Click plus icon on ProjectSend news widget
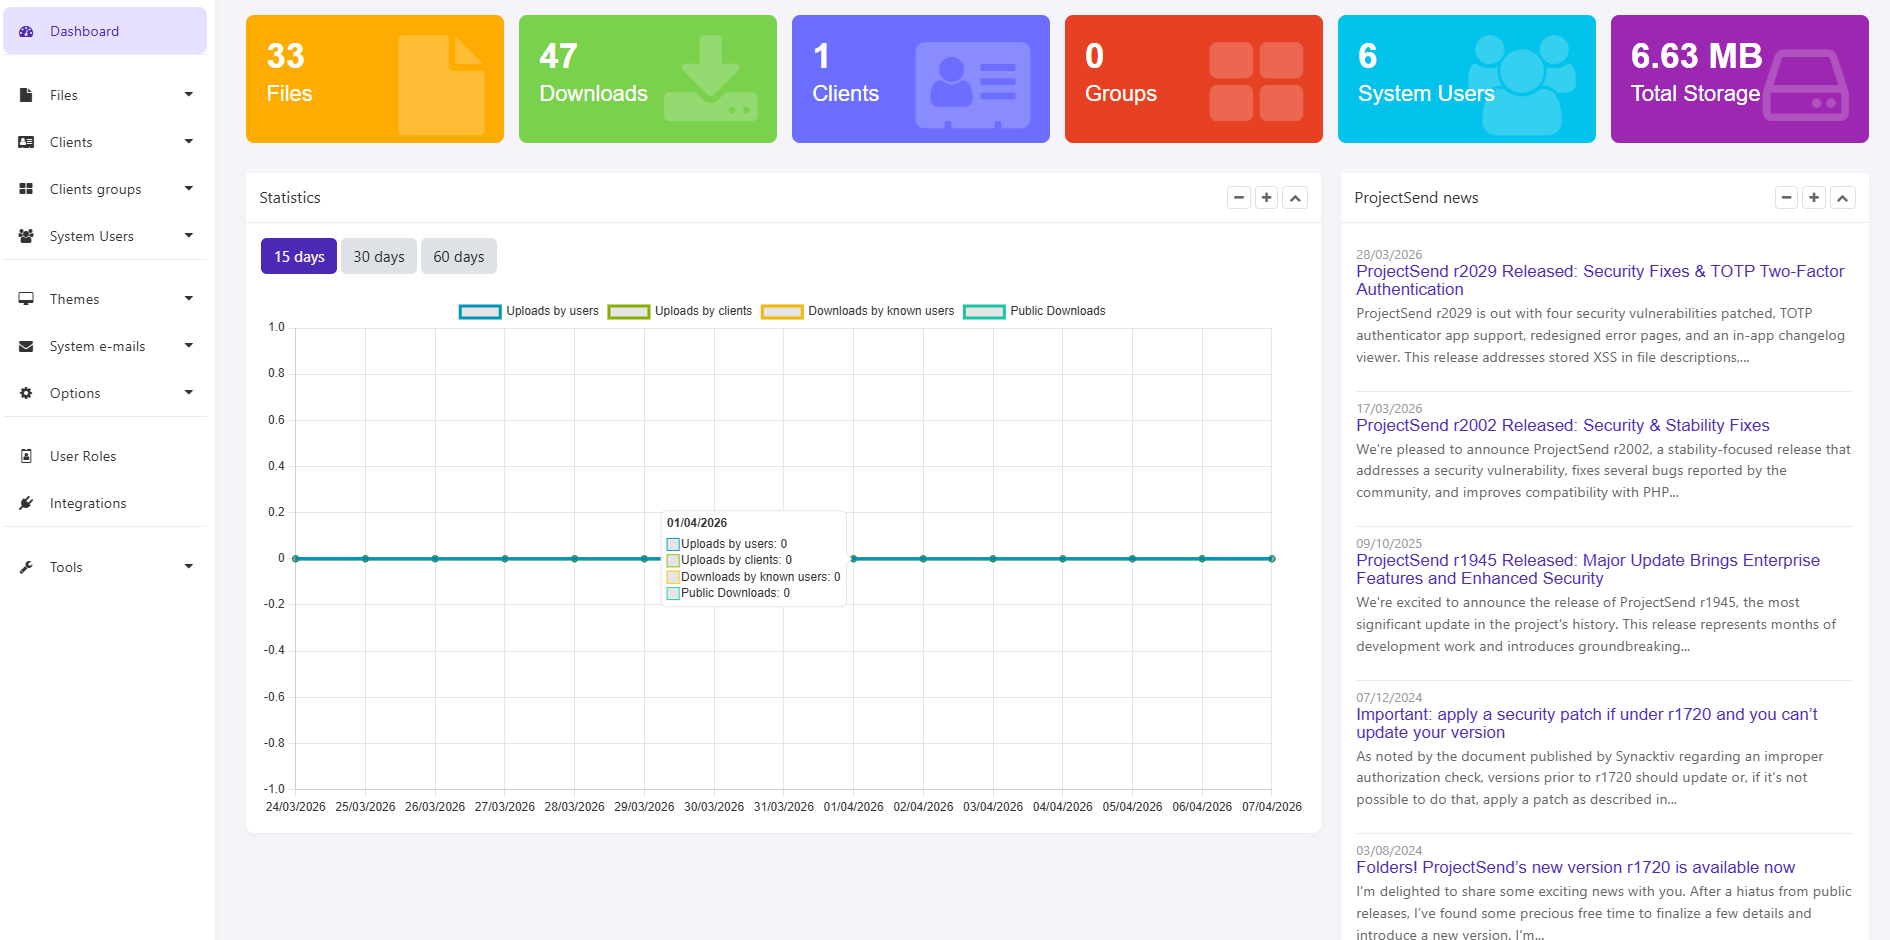 [x=1814, y=198]
